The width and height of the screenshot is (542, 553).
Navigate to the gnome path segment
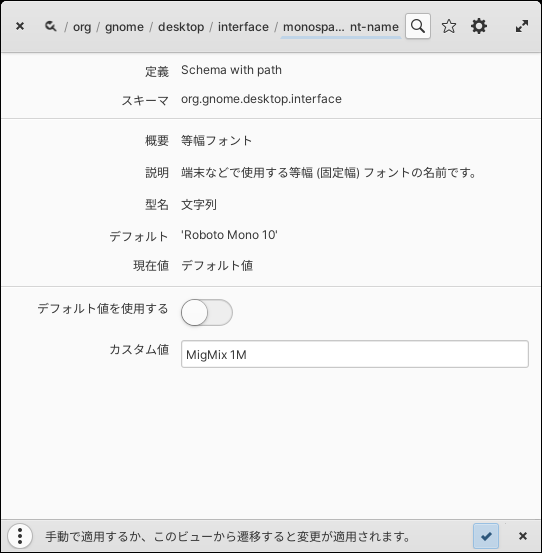tap(124, 27)
